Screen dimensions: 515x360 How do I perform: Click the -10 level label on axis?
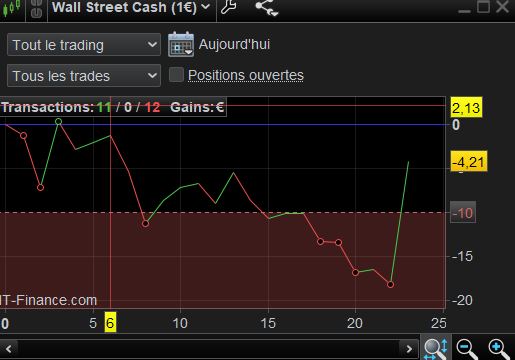point(463,213)
